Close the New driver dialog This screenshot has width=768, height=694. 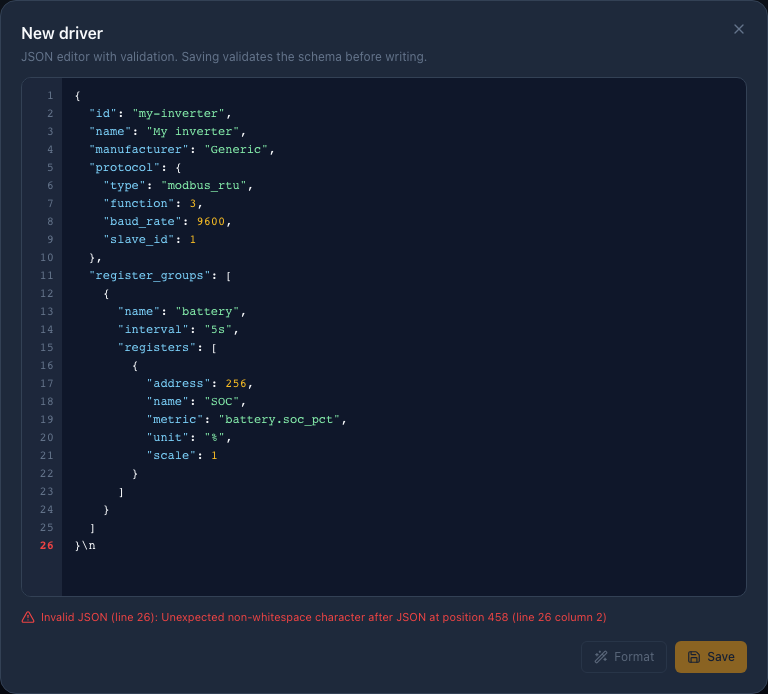739,29
